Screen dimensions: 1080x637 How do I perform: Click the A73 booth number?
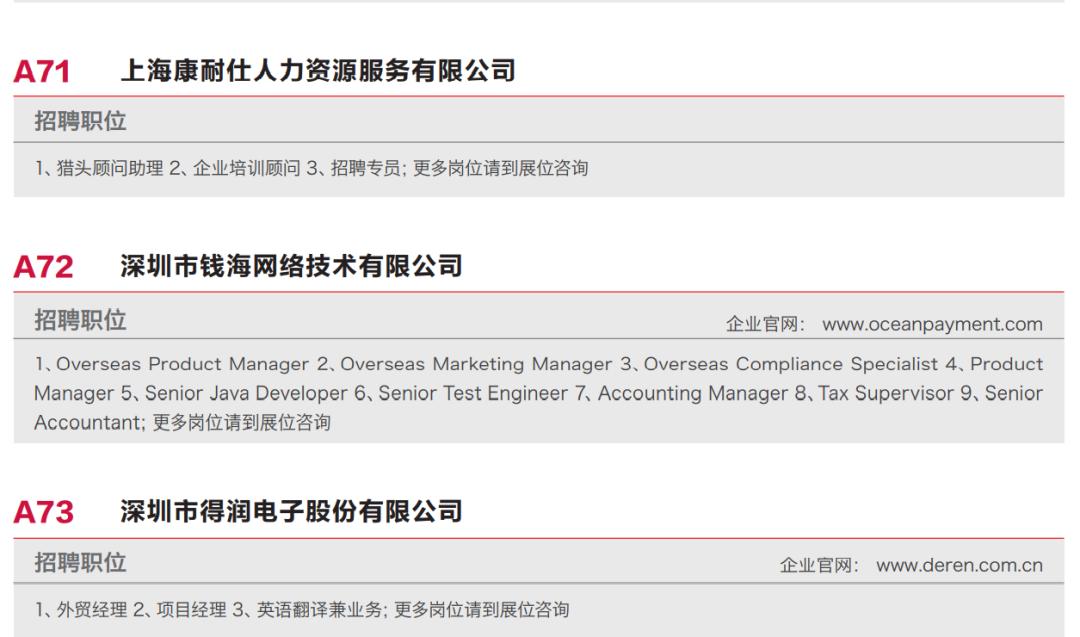coord(43,513)
